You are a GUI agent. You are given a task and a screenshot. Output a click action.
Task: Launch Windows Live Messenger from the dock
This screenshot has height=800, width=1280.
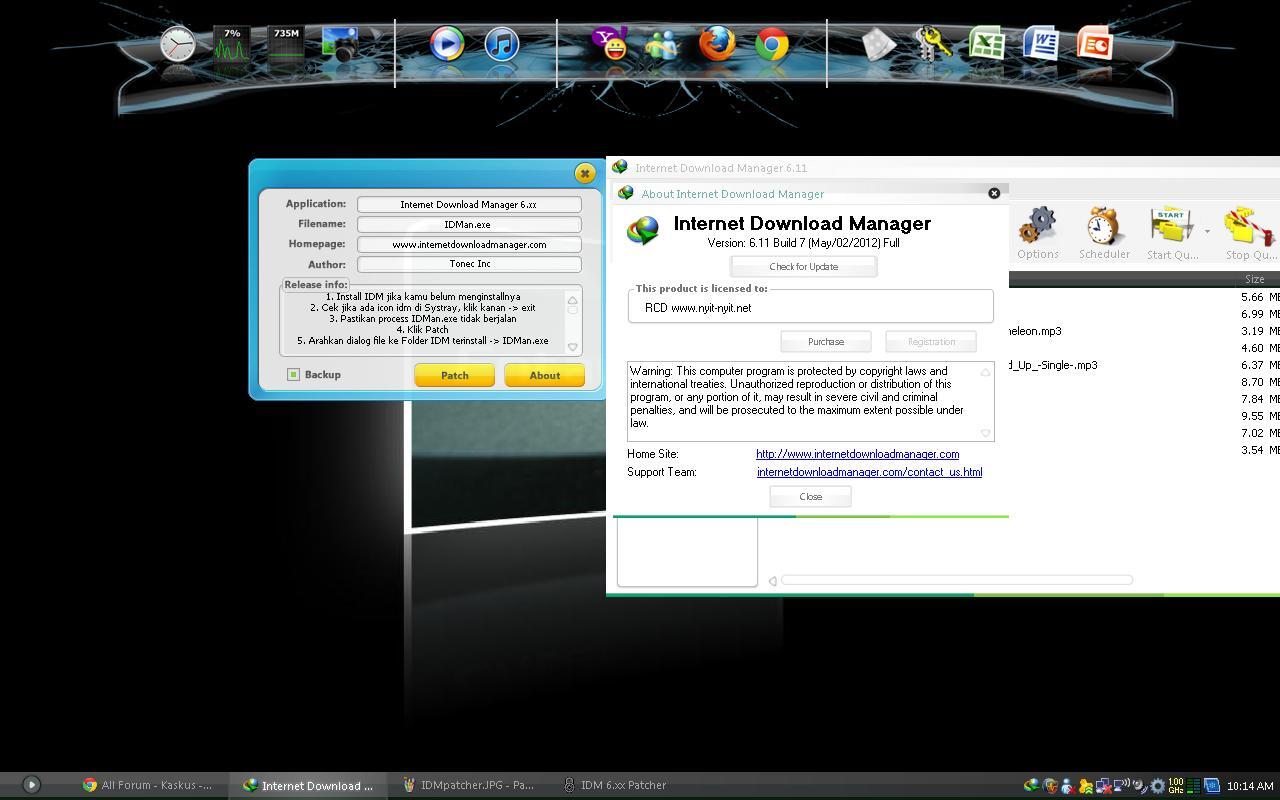pos(663,45)
